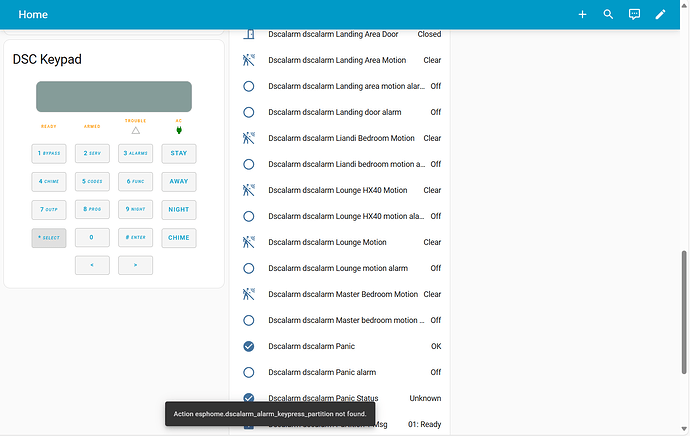Click motion icon for Landing Area Motion
Image resolution: width=690 pixels, height=436 pixels.
249,60
